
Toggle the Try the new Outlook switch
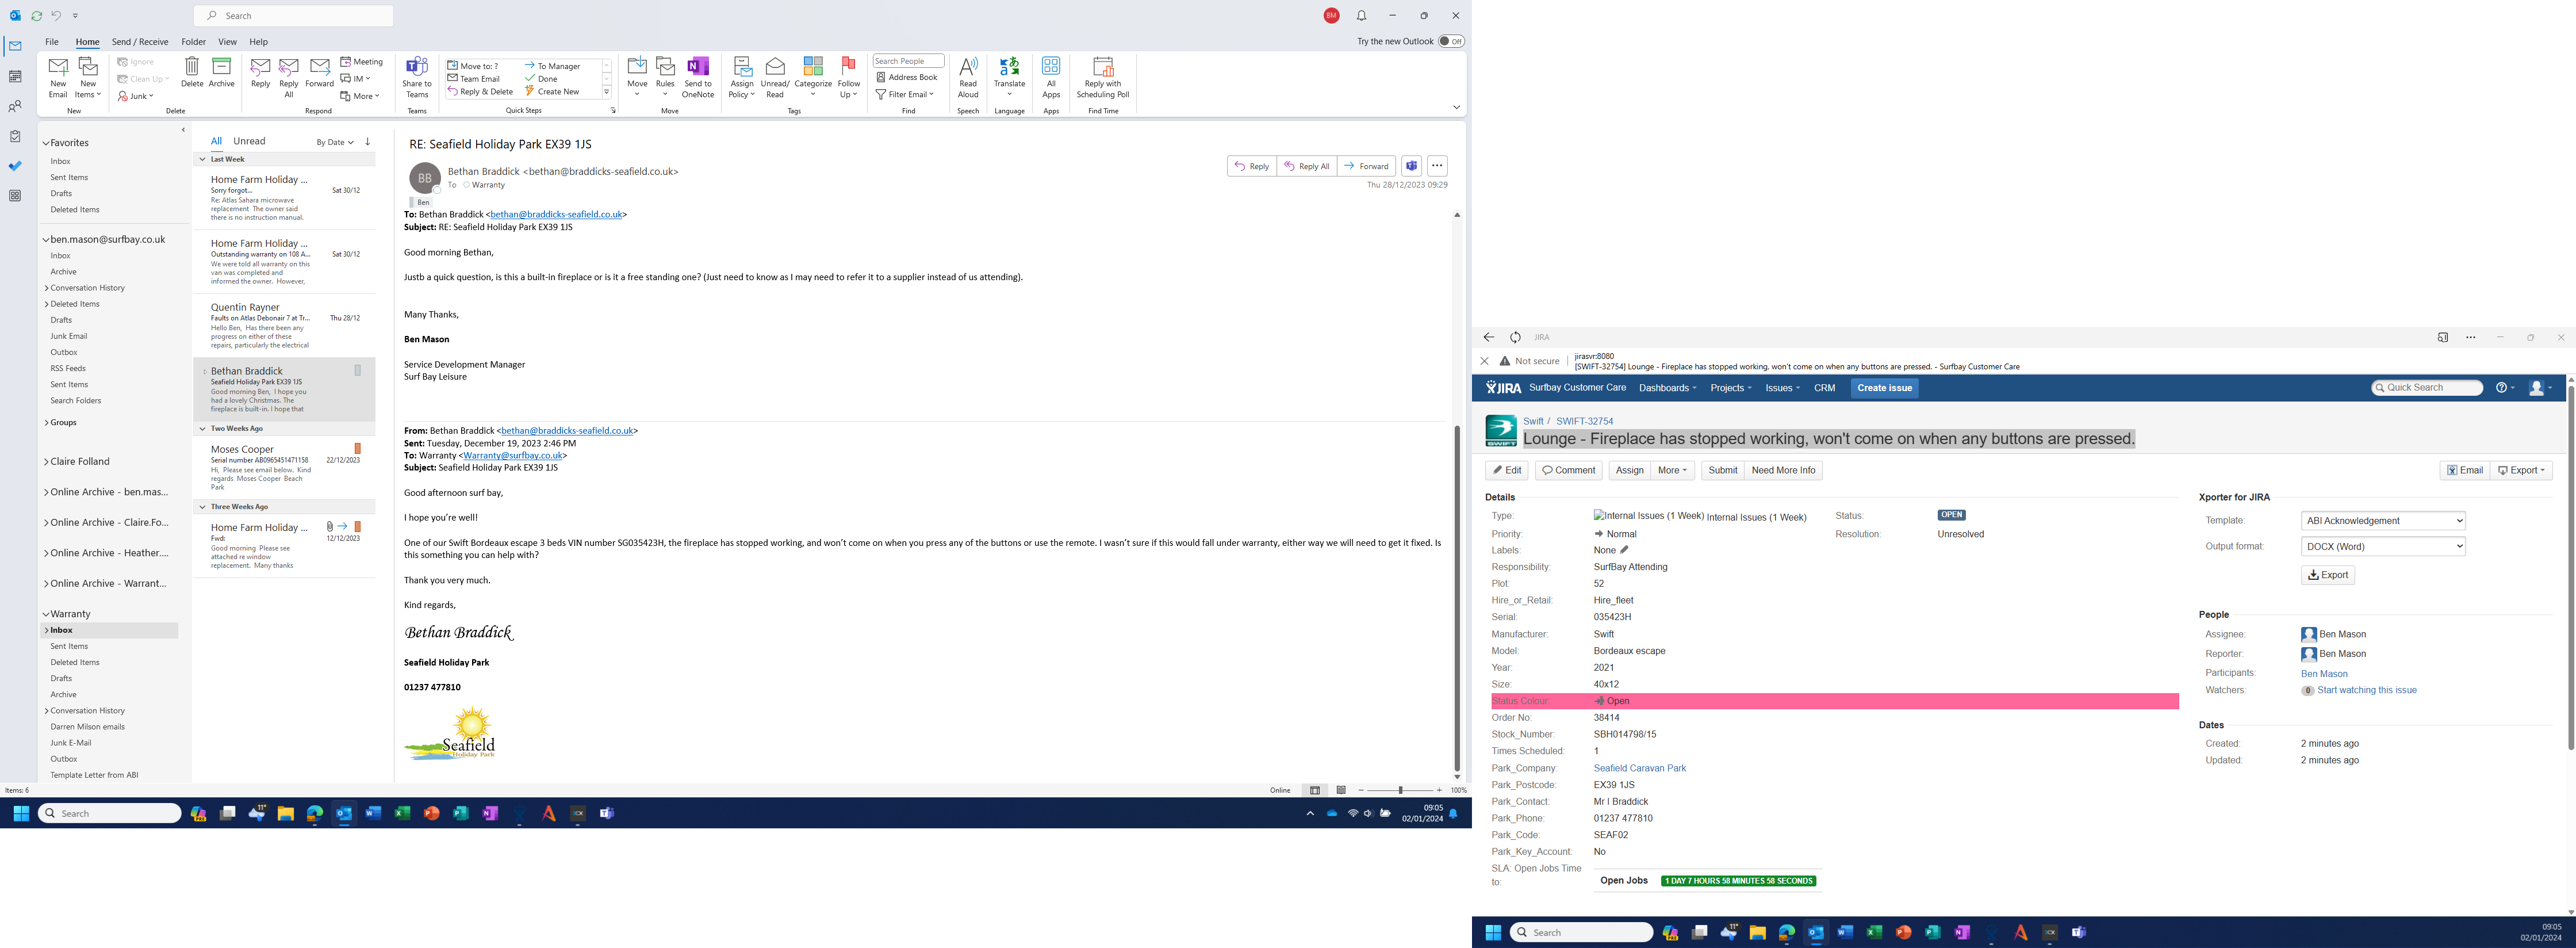[1450, 41]
